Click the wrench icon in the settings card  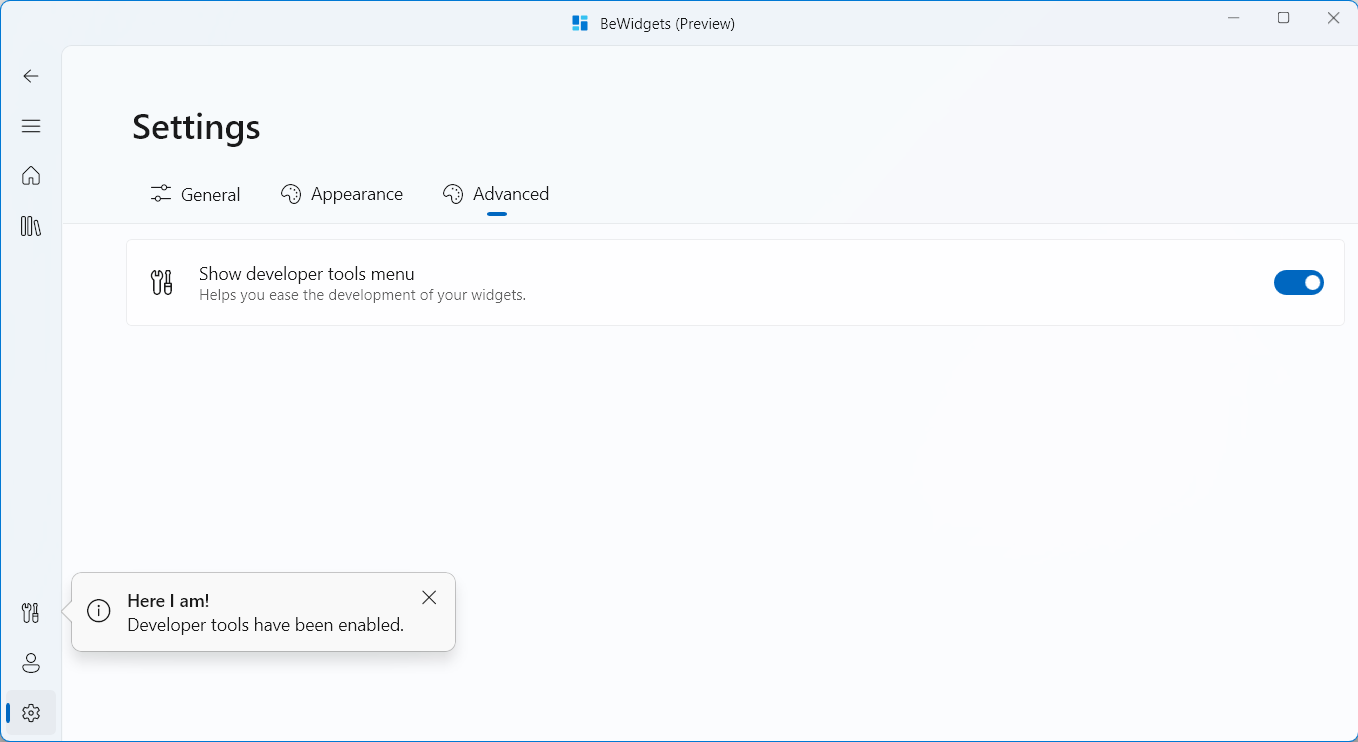pyautogui.click(x=161, y=283)
